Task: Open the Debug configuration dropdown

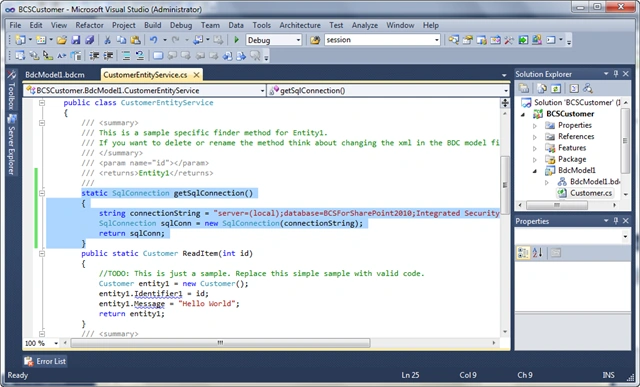Action: coord(298,40)
